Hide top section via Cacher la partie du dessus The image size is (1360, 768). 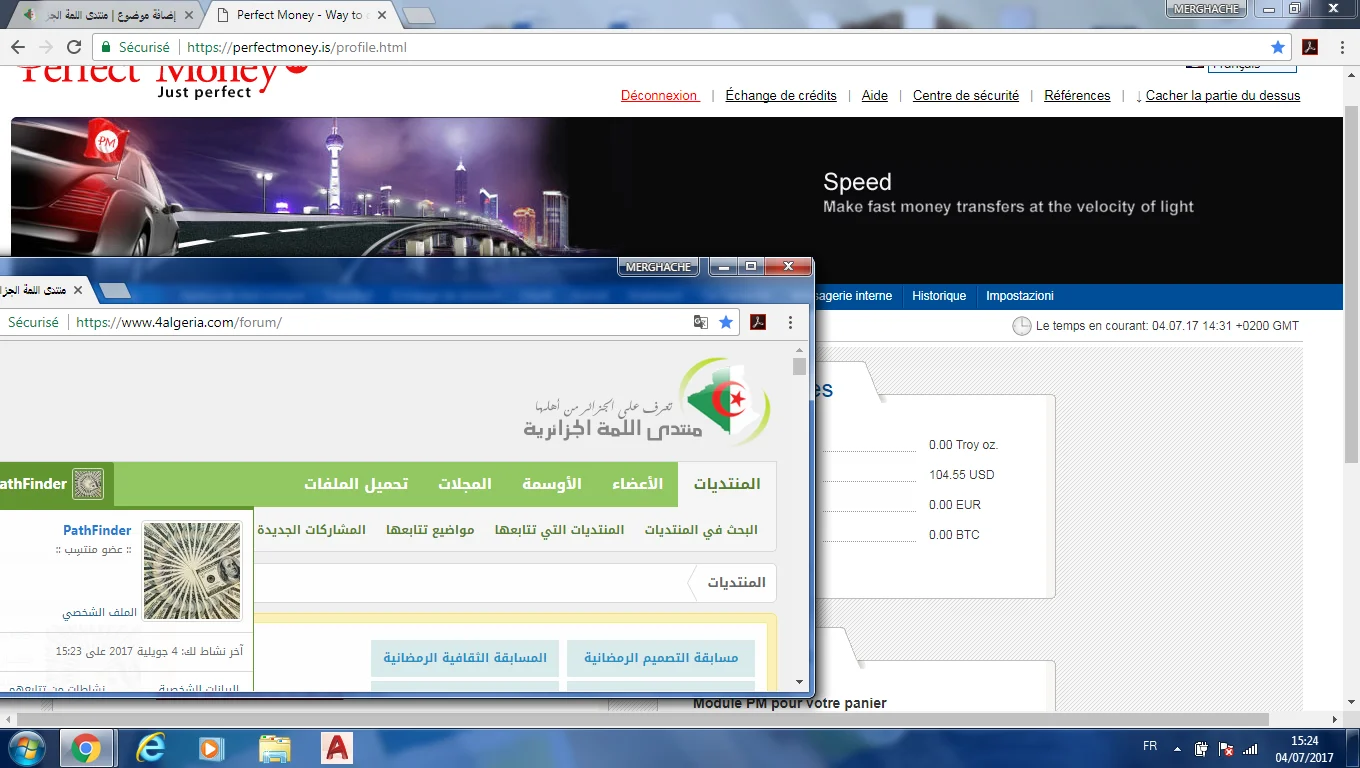click(1222, 96)
